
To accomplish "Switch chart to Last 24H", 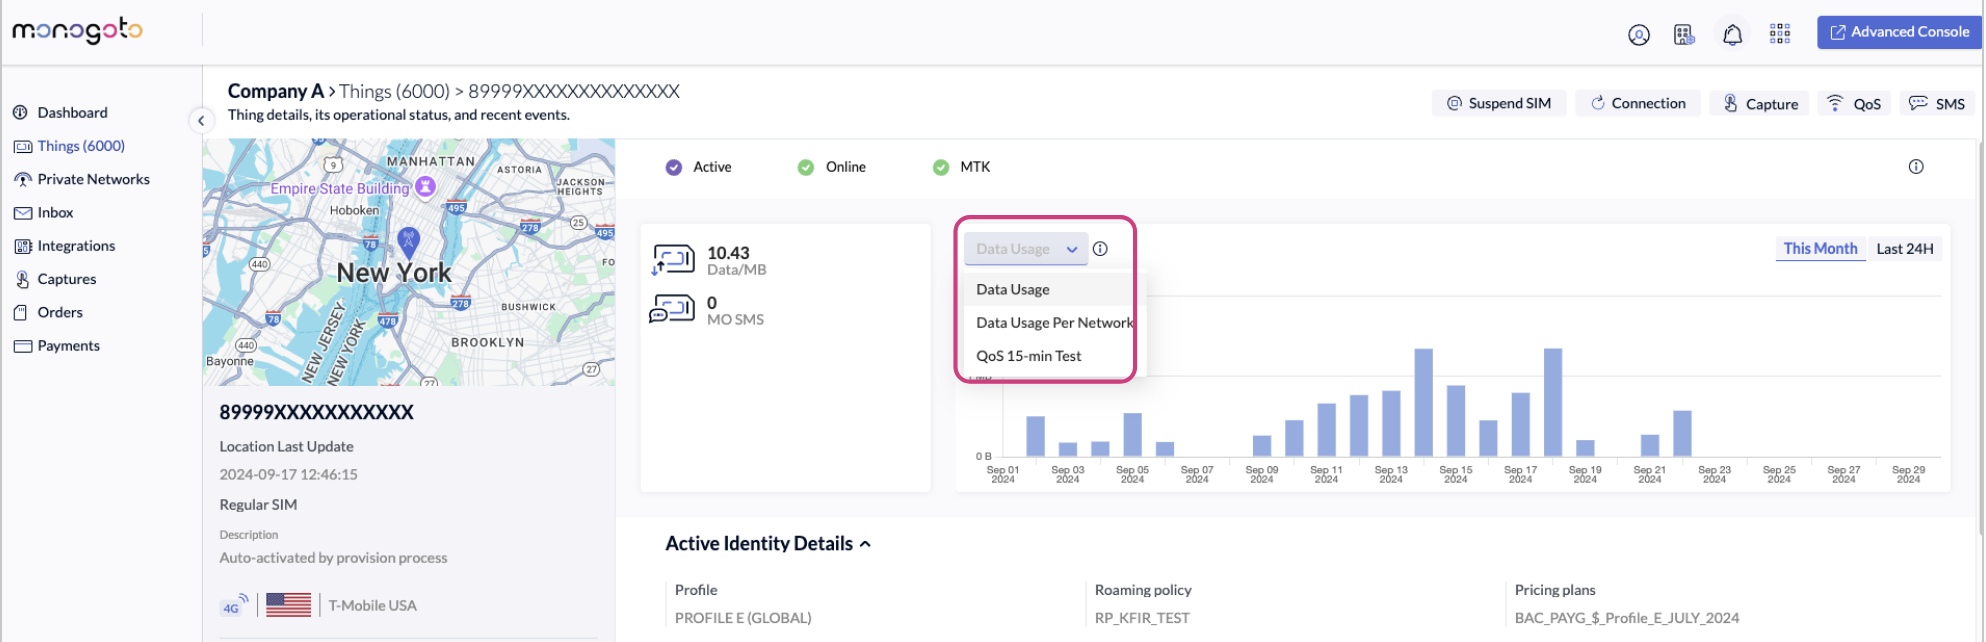I will (1904, 249).
